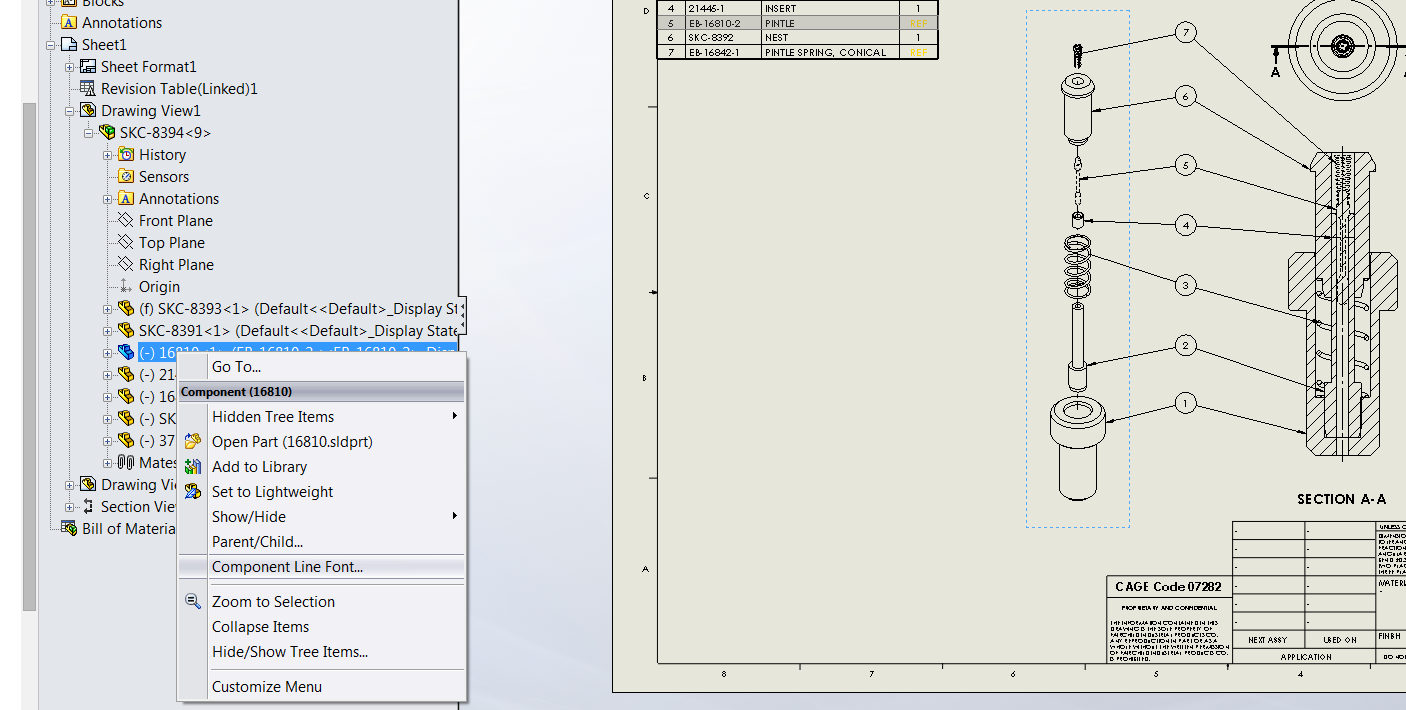1406x710 pixels.
Task: Click the Revision Table(Linked)1 table icon
Action: tap(88, 88)
